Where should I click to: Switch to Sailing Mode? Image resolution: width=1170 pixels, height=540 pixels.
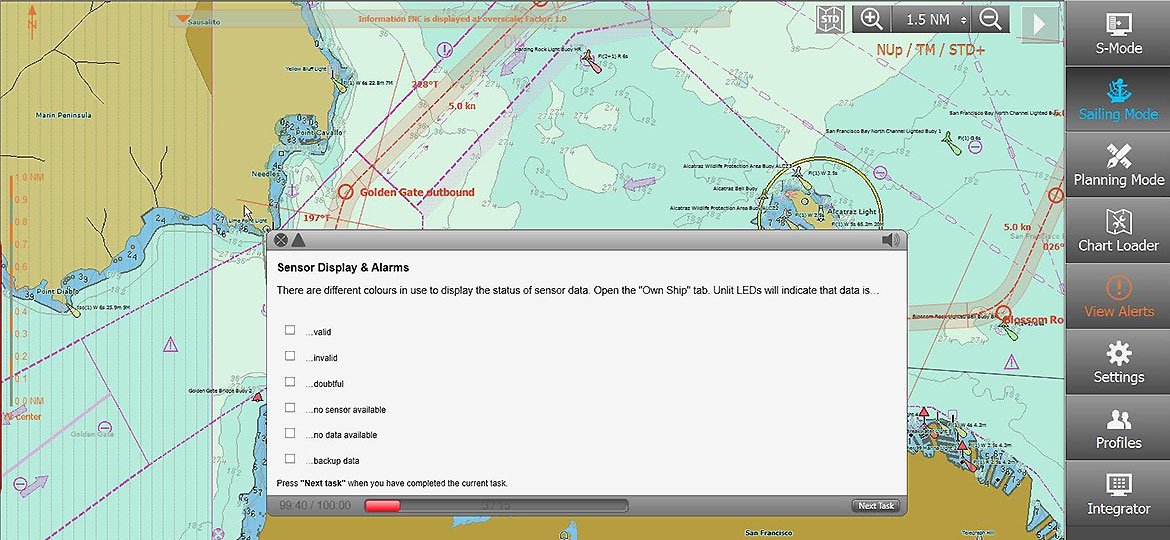(x=1118, y=98)
